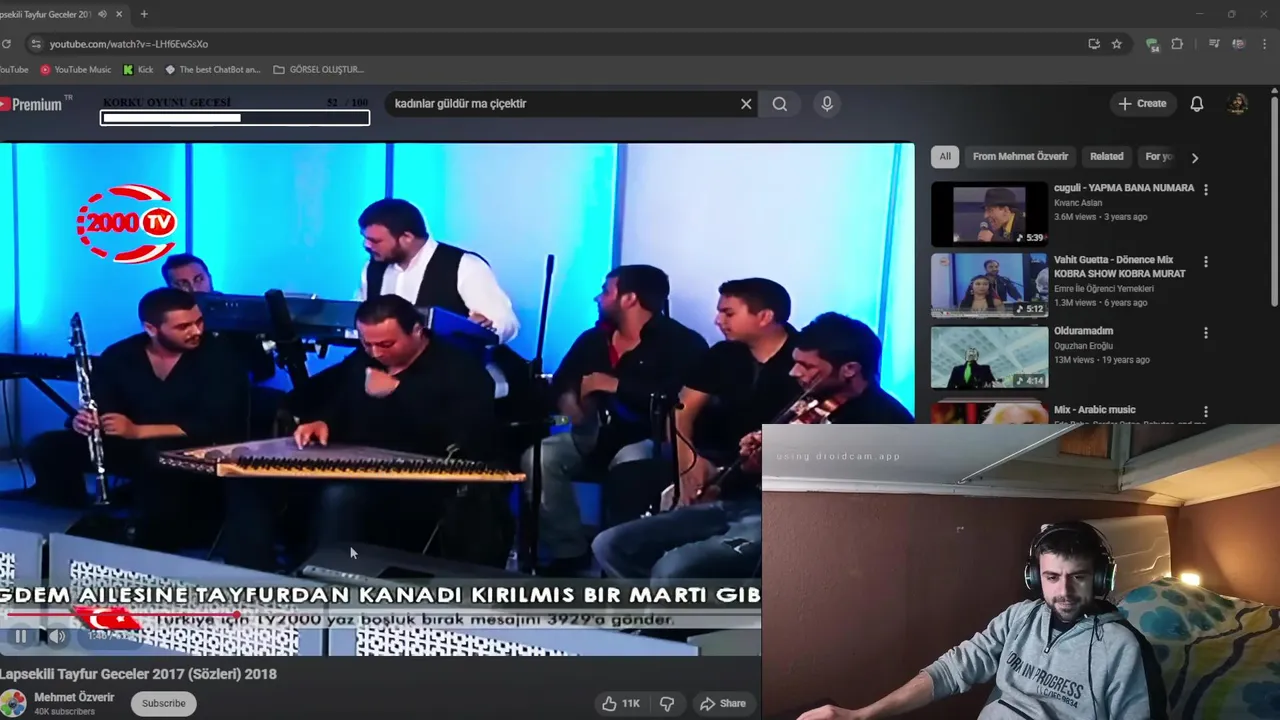Open the extensions puzzle icon
Screen dimensions: 1280x720
[1177, 44]
